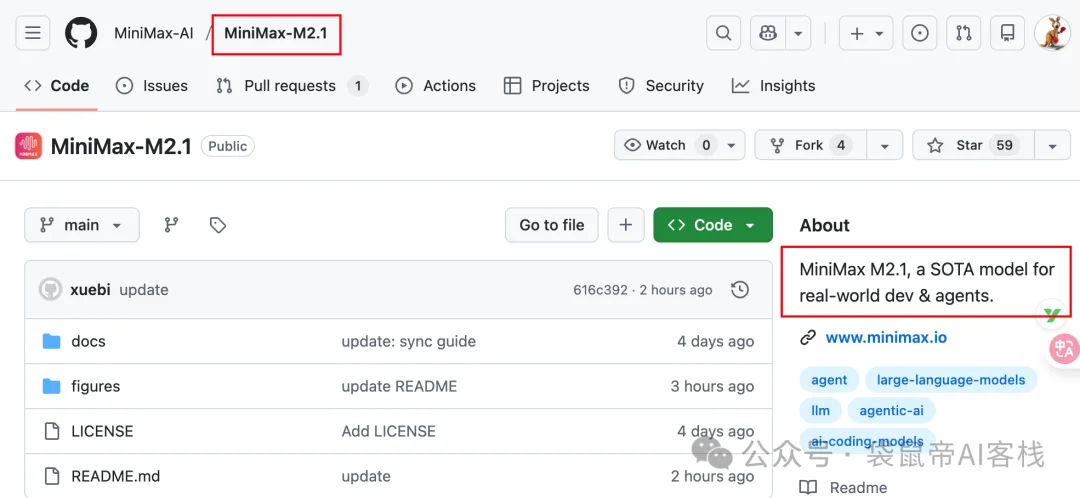Open the docs folder
Viewport: 1080px width, 498px height.
tap(88, 341)
